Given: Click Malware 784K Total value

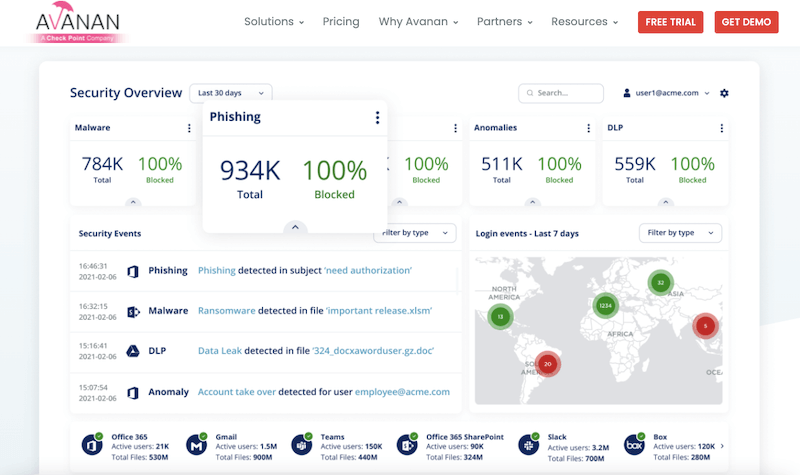Looking at the screenshot, I should pyautogui.click(x=102, y=164).
